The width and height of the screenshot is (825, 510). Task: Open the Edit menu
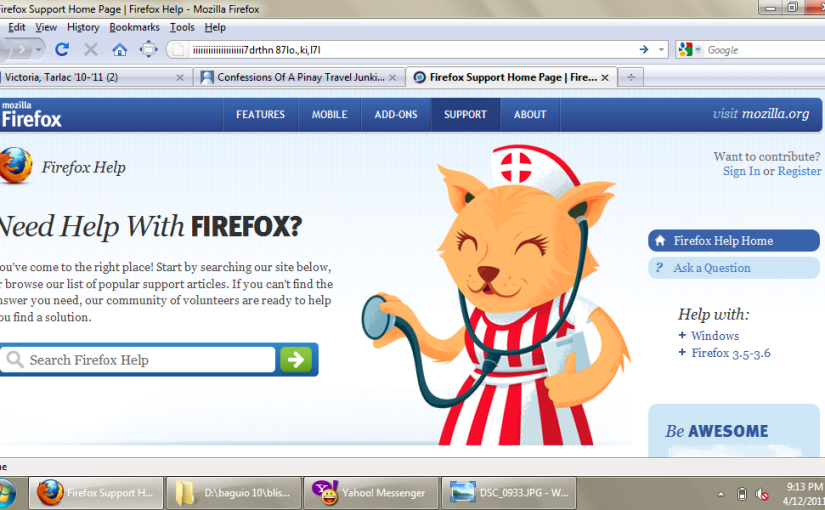(16, 27)
